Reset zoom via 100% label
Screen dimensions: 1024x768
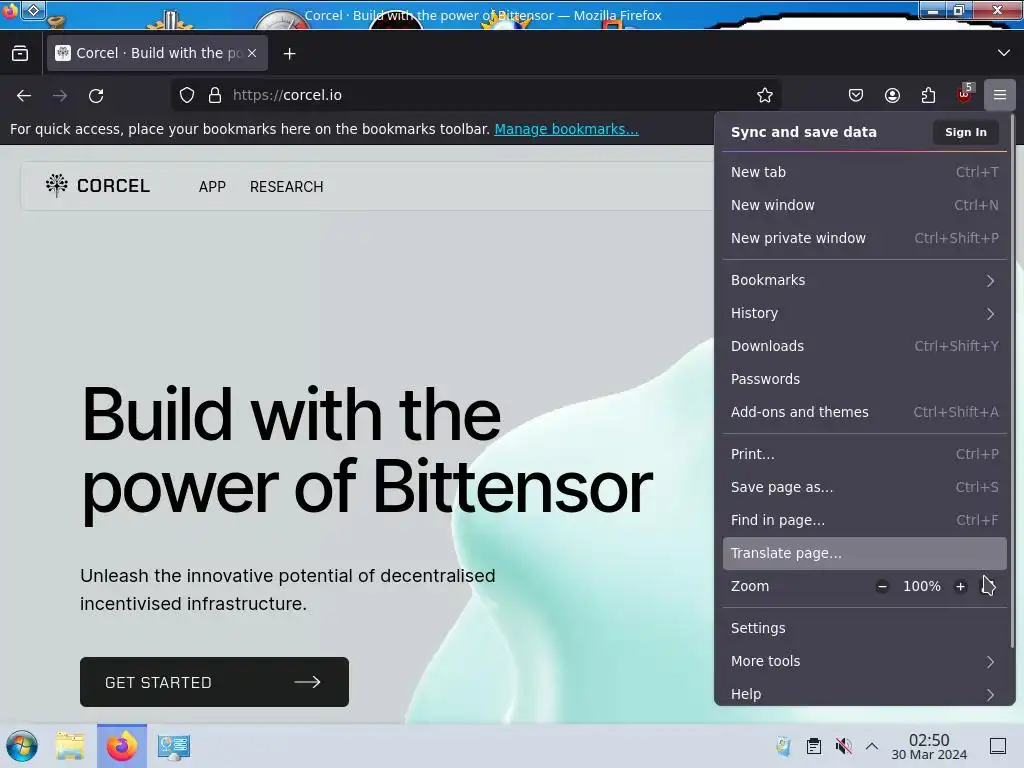(x=921, y=586)
